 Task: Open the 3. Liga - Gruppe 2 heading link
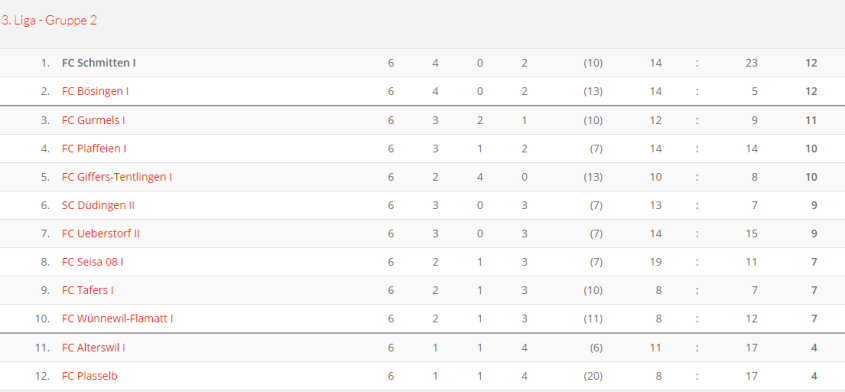click(49, 20)
